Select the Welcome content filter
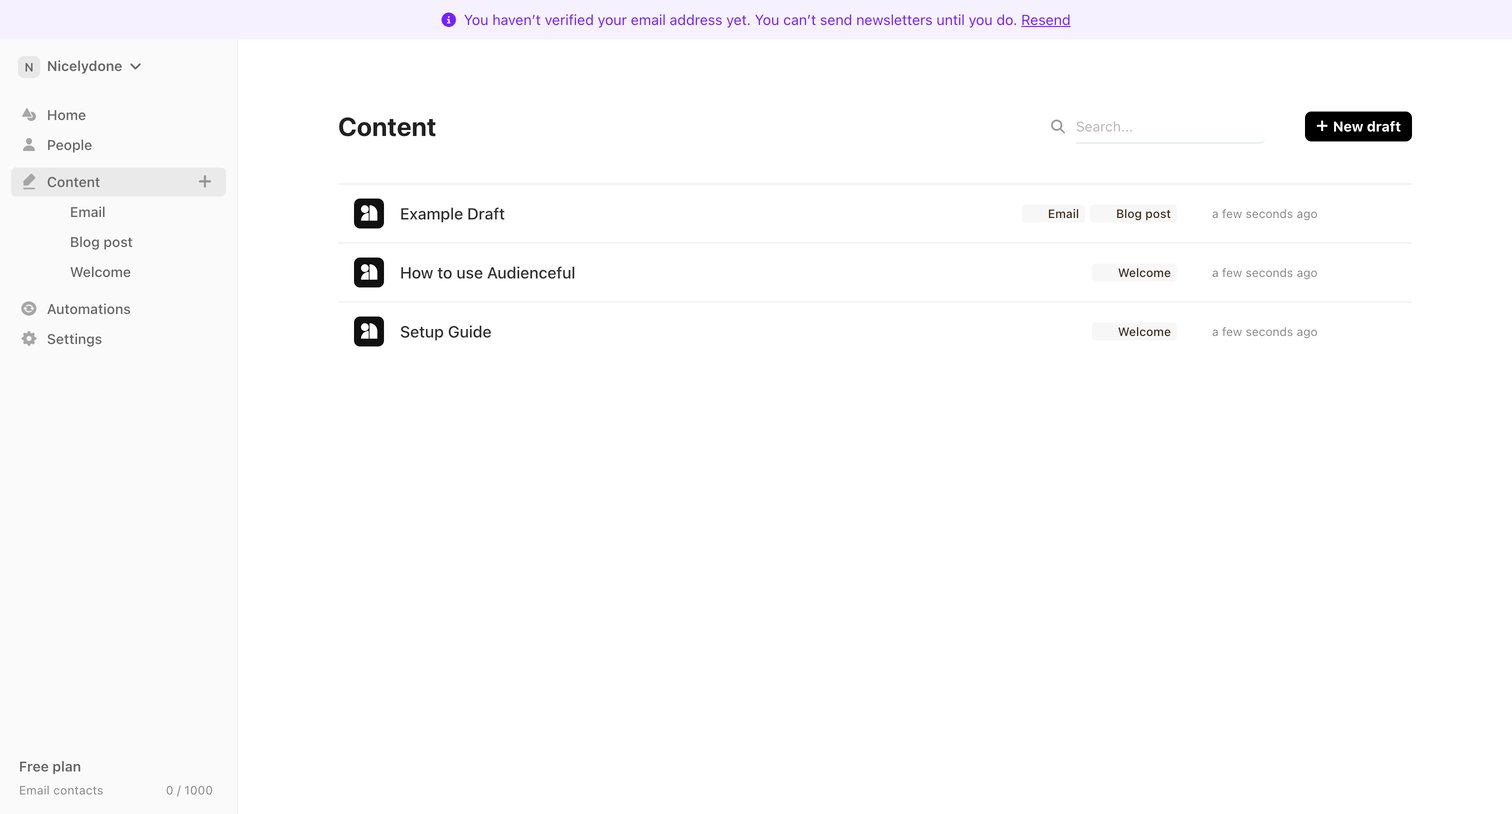1512x814 pixels. pos(100,272)
